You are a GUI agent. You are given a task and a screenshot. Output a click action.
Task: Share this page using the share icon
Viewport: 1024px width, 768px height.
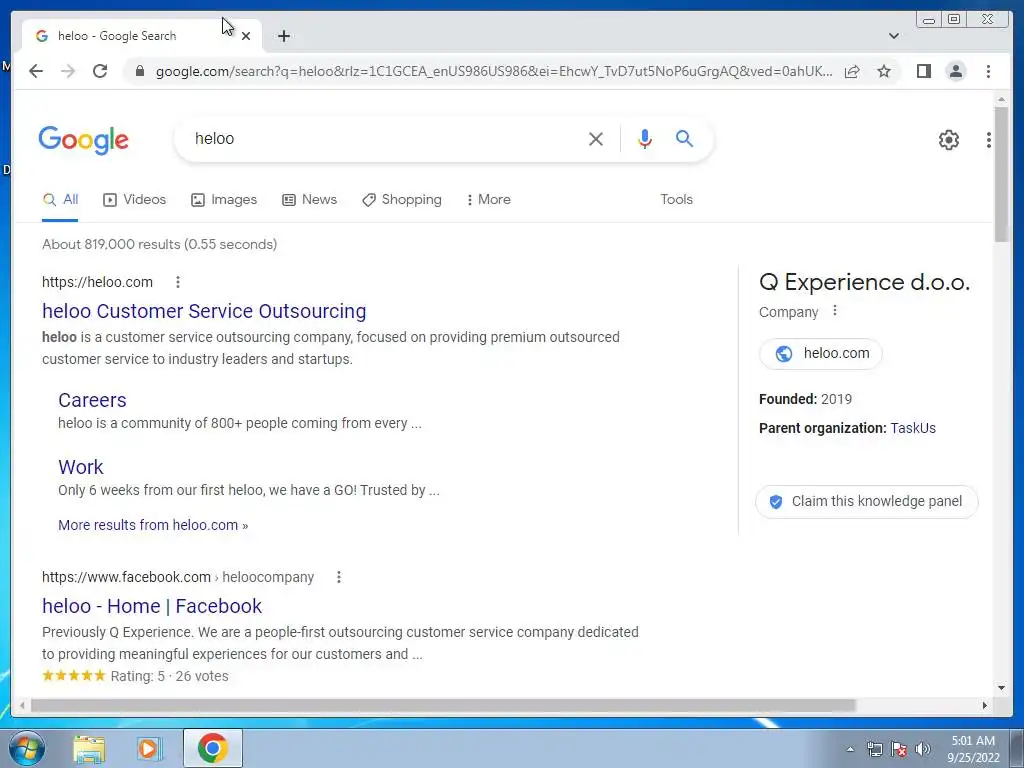[852, 71]
